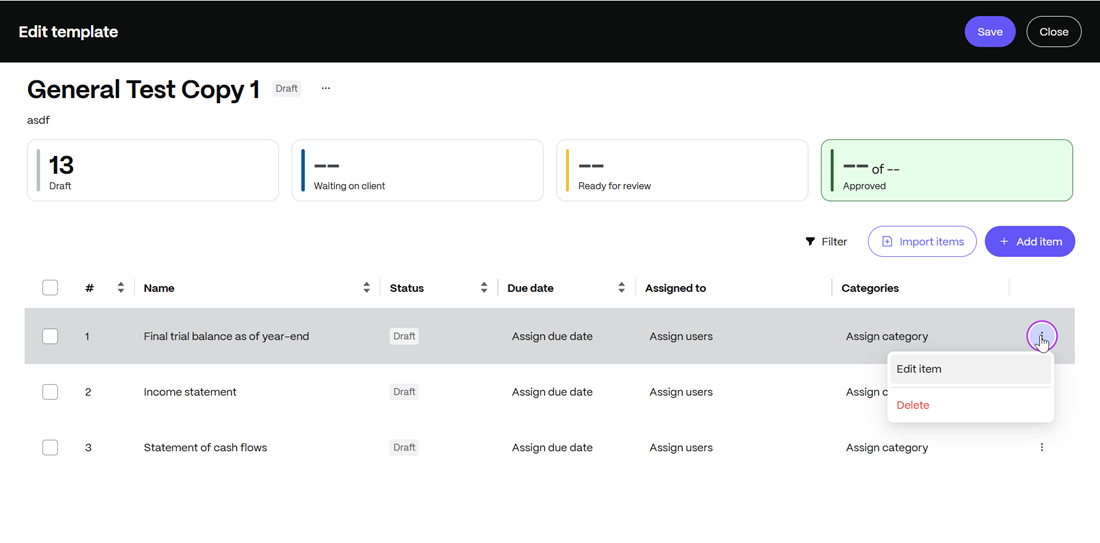Click the Draft badge next to template title
The height and width of the screenshot is (543, 1100).
click(x=287, y=88)
